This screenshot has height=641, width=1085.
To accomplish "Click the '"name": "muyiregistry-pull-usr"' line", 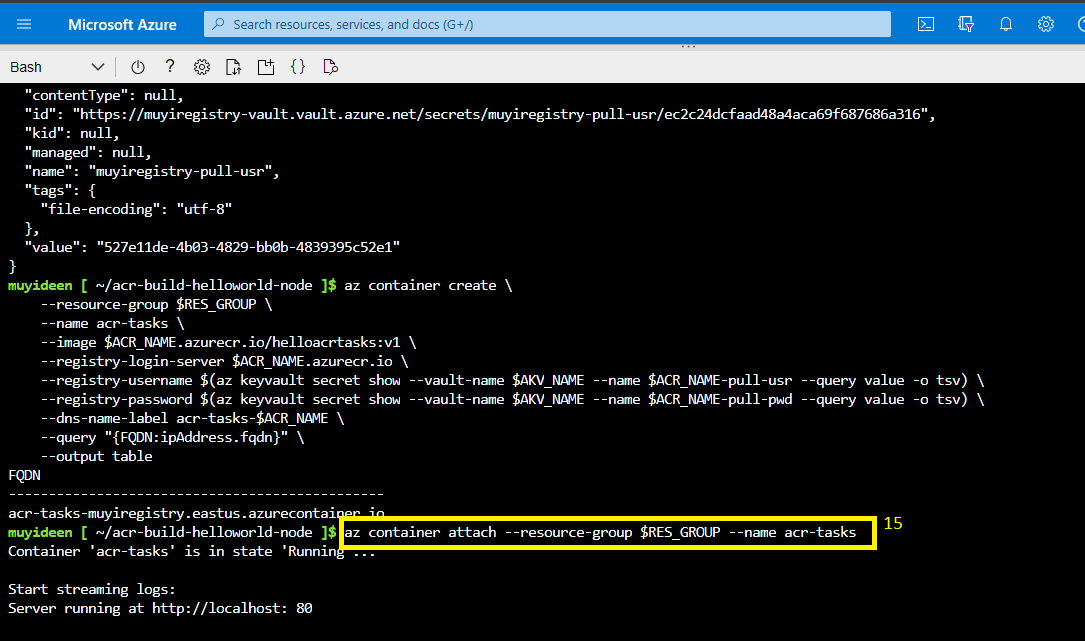I will [152, 171].
